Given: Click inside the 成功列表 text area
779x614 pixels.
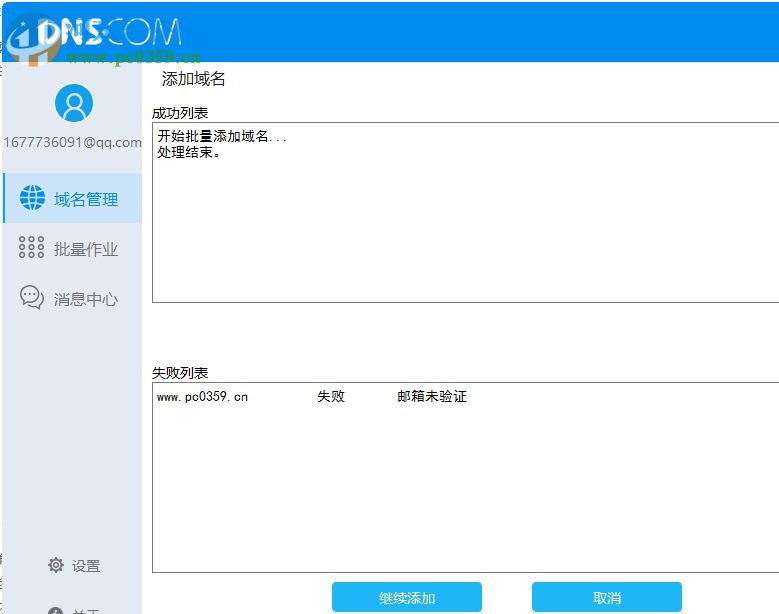Looking at the screenshot, I should click(466, 212).
